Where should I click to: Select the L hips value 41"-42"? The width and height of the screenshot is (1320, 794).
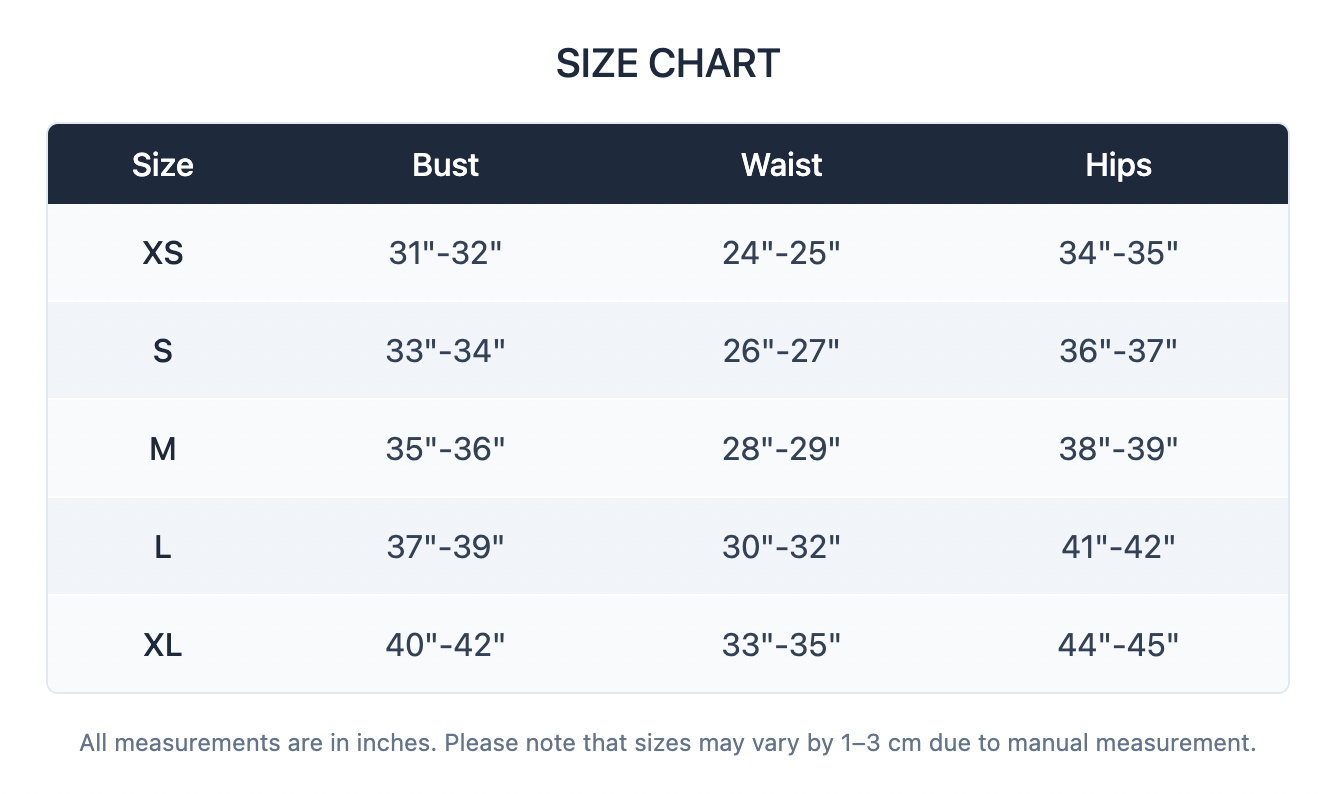[1118, 547]
